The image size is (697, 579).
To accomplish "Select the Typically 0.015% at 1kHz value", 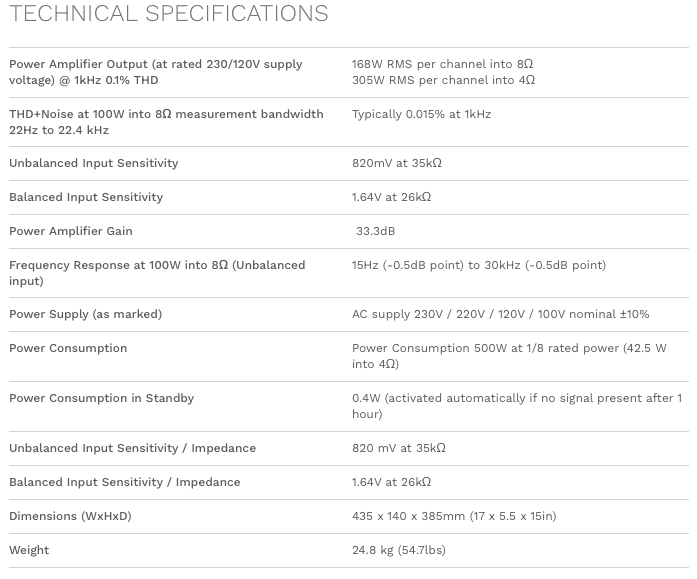I will click(x=421, y=114).
